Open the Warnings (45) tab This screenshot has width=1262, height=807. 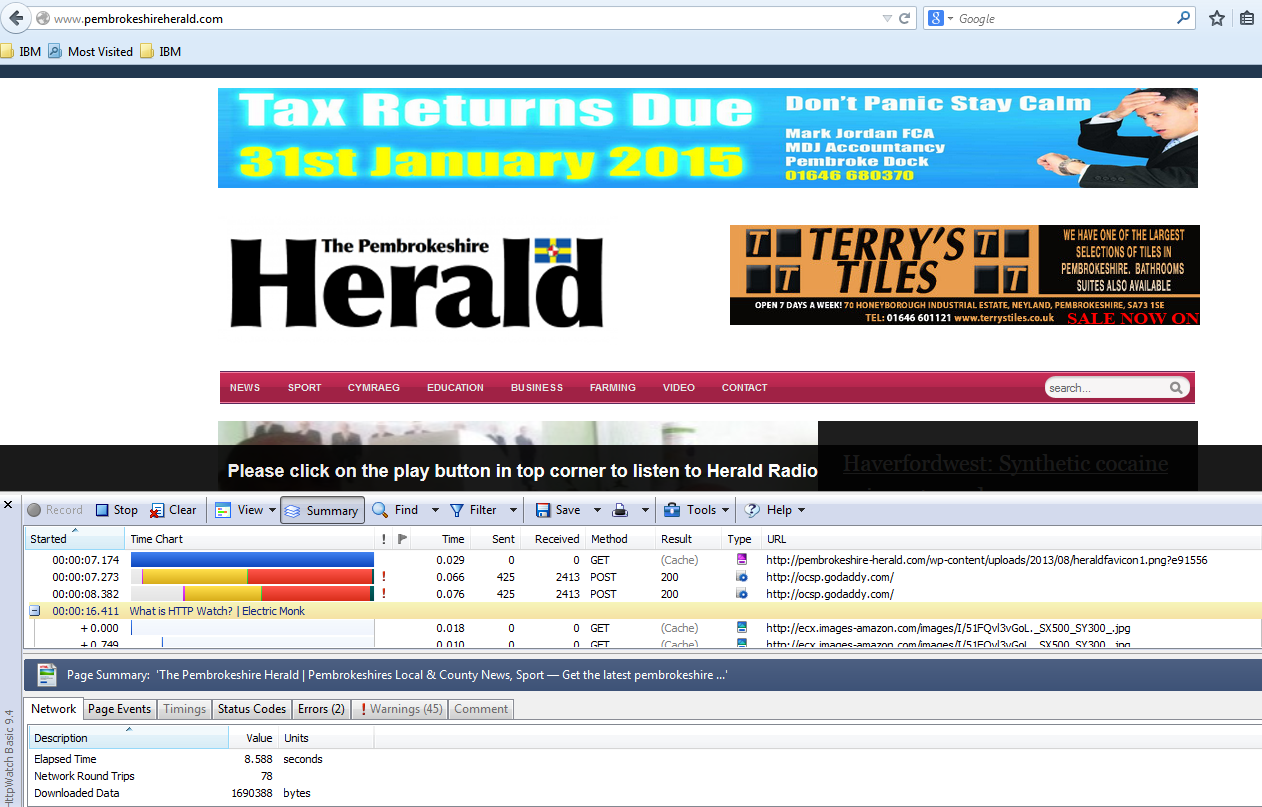click(x=400, y=709)
